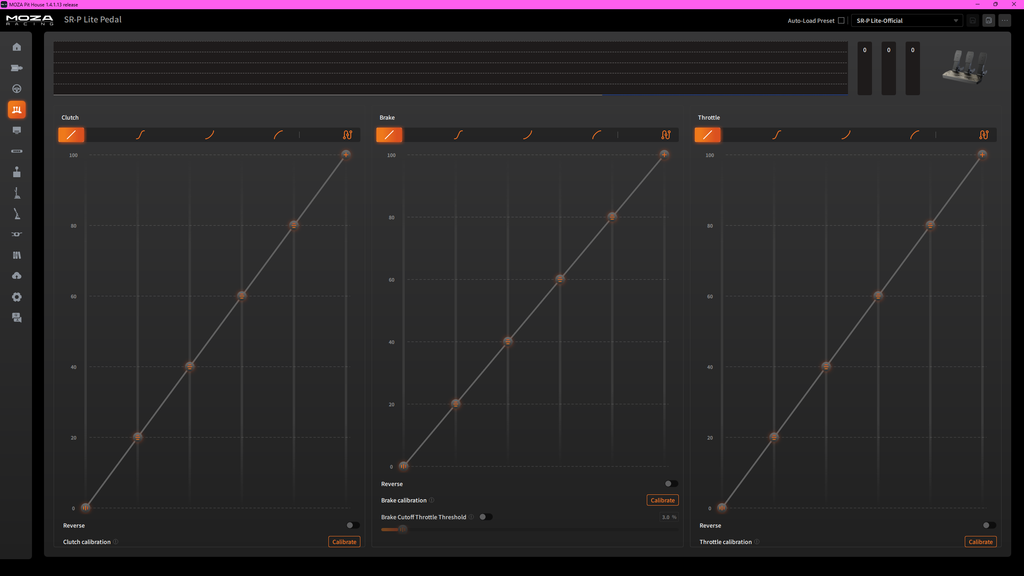This screenshot has height=576, width=1024.
Task: Toggle the Throttle Reverse switch
Action: 989,525
